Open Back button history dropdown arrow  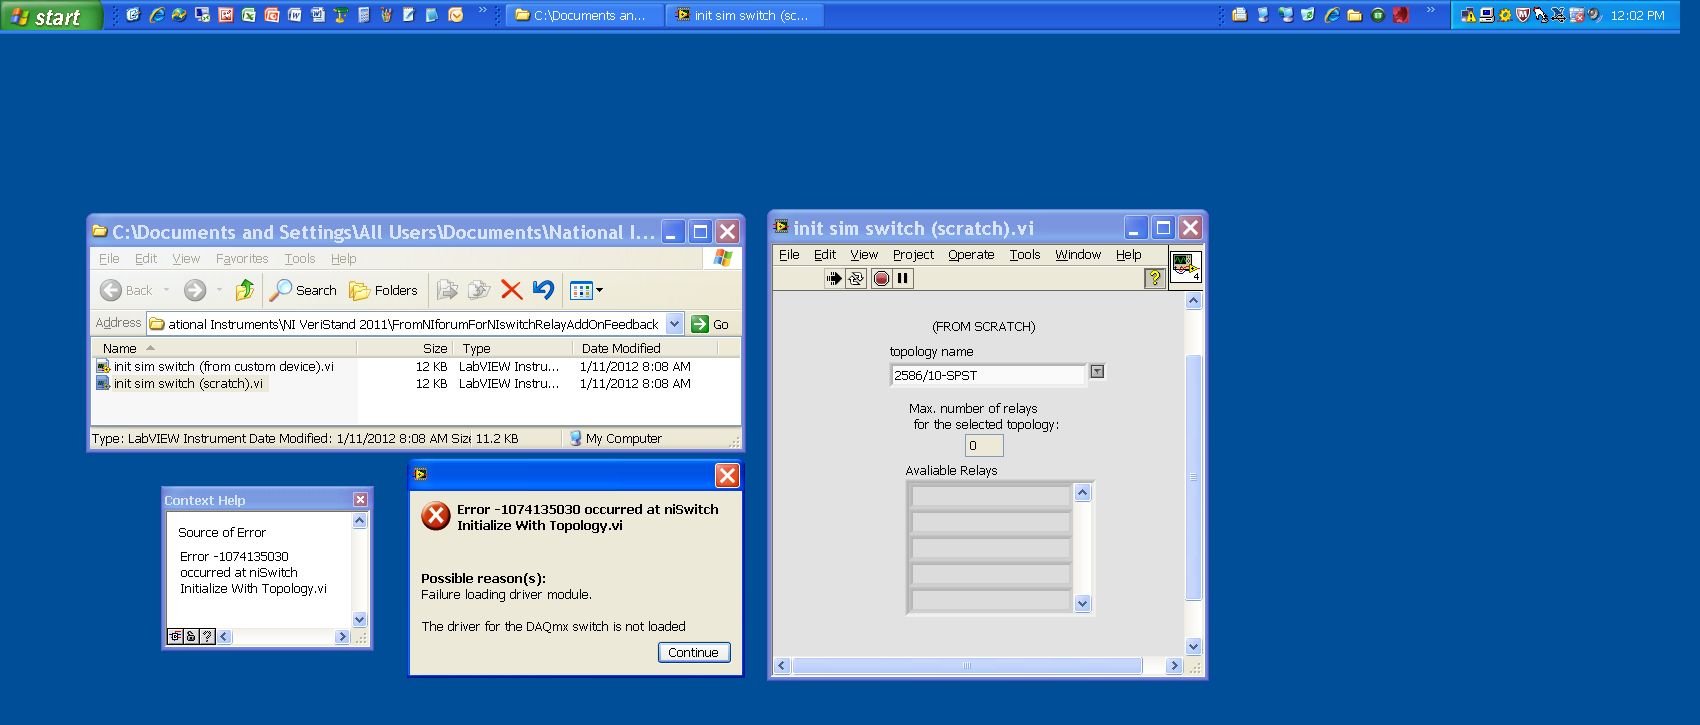click(x=166, y=290)
